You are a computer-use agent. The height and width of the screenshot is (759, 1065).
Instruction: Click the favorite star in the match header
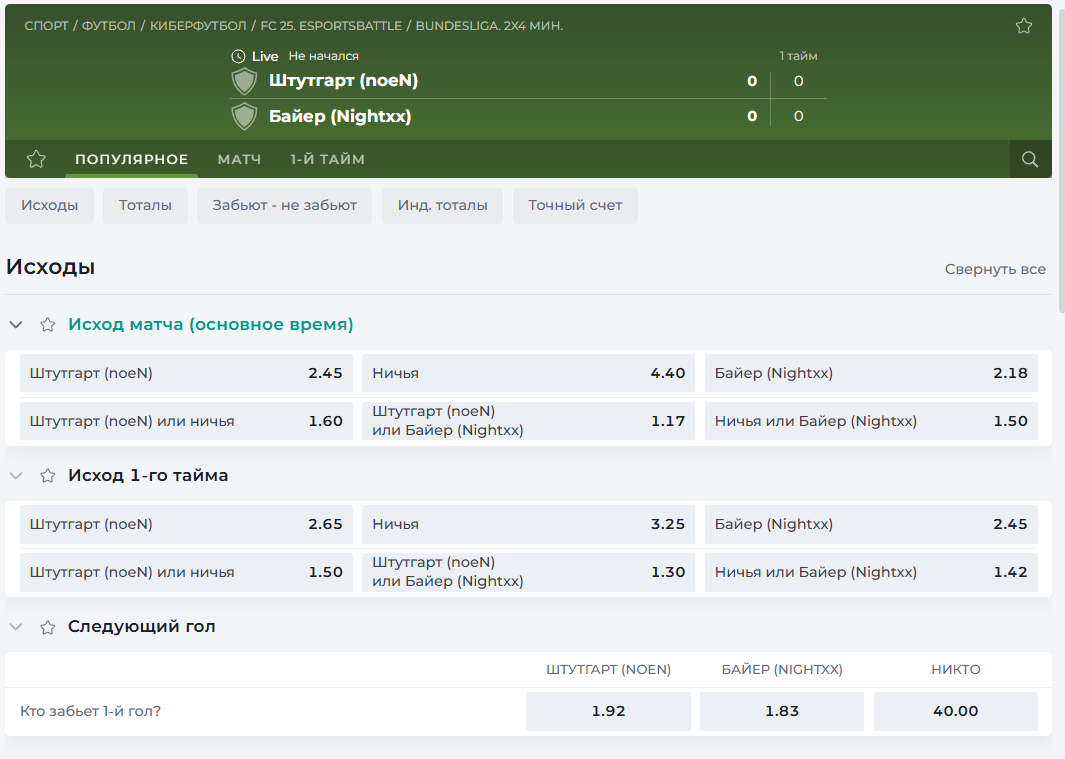click(x=1023, y=26)
